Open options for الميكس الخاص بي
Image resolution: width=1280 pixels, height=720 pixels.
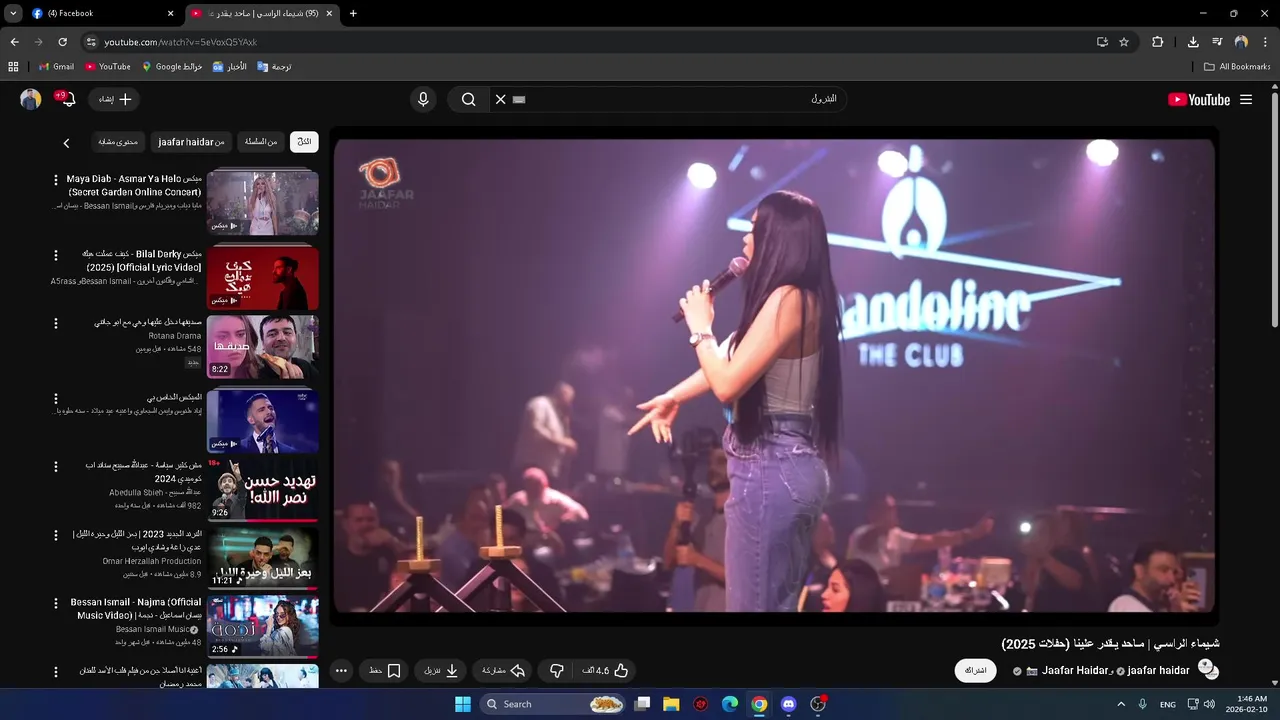coord(56,398)
